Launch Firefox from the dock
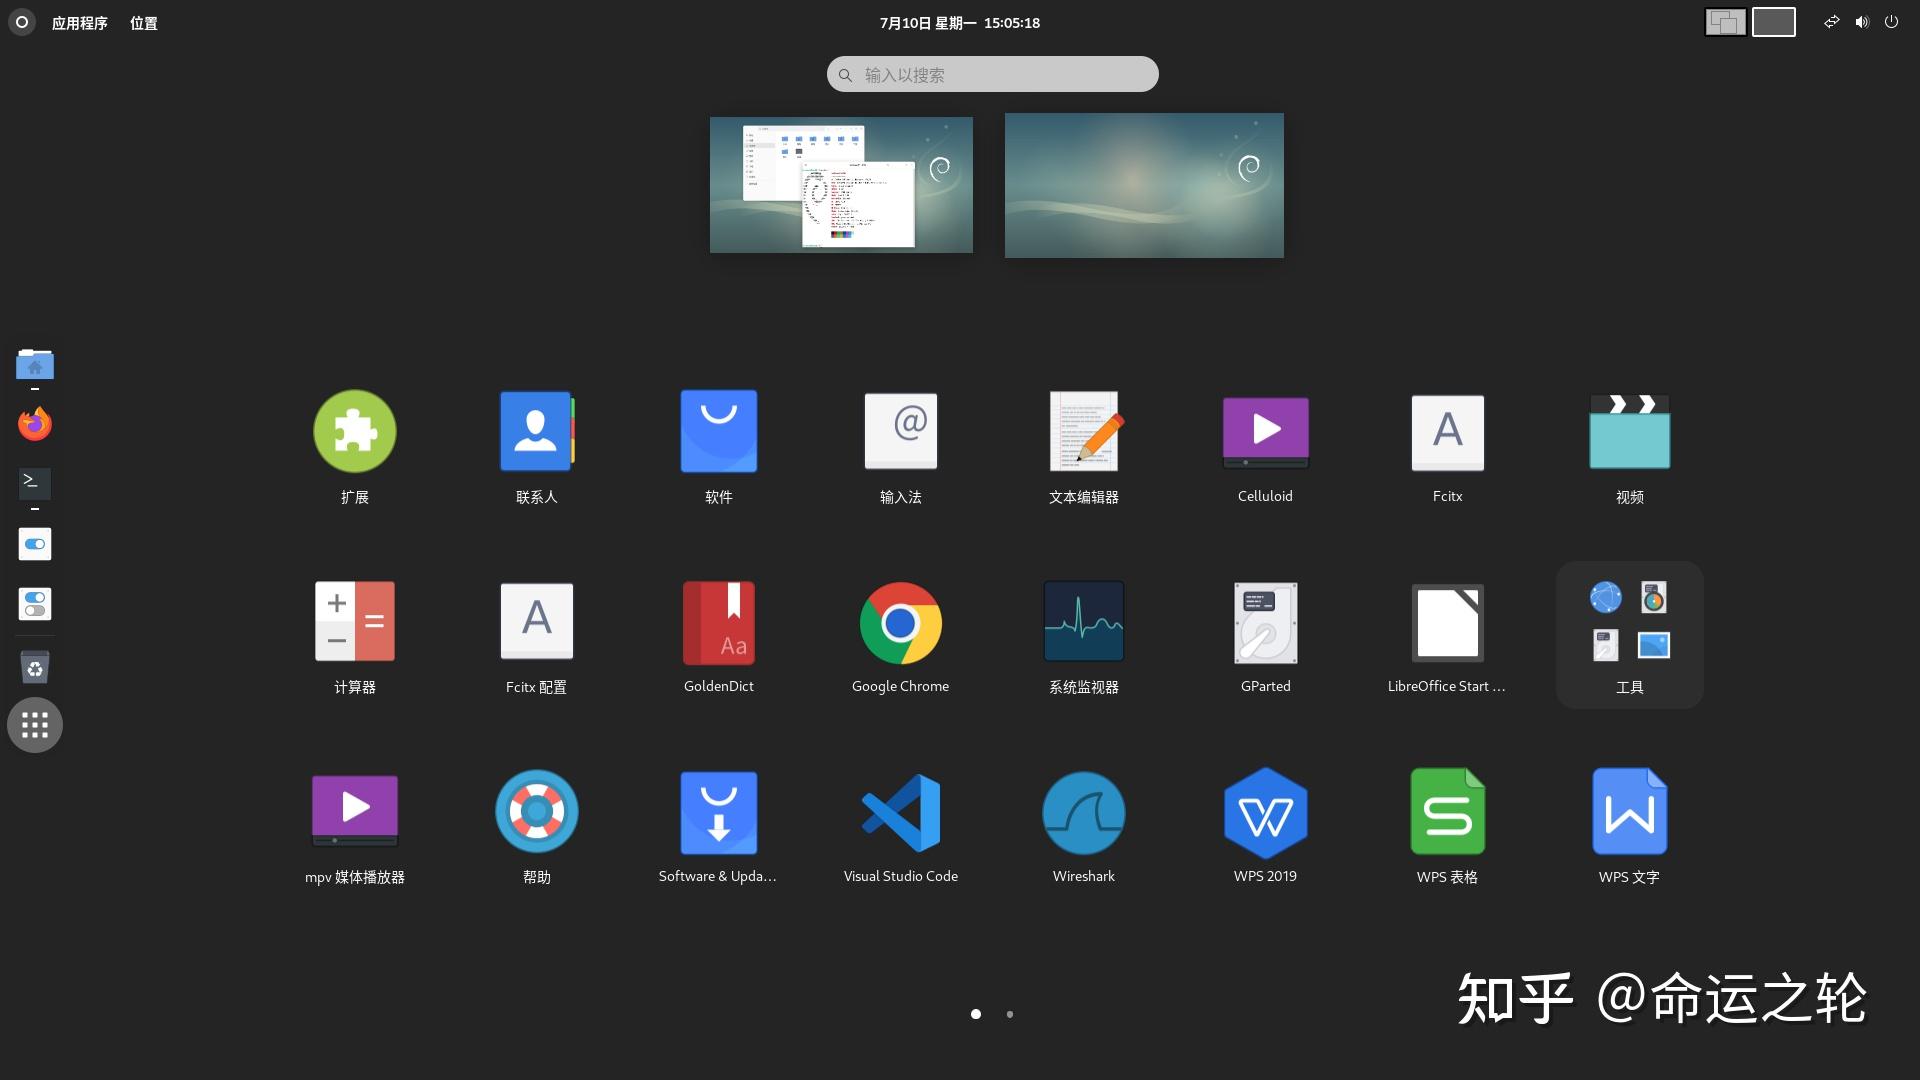 point(35,424)
